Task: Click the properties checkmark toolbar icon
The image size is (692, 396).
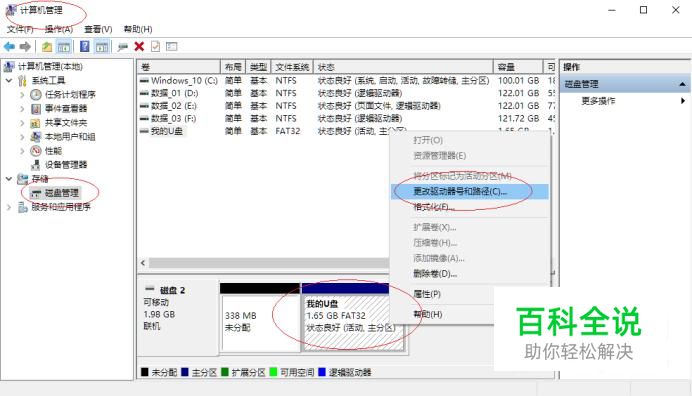Action: click(155, 46)
